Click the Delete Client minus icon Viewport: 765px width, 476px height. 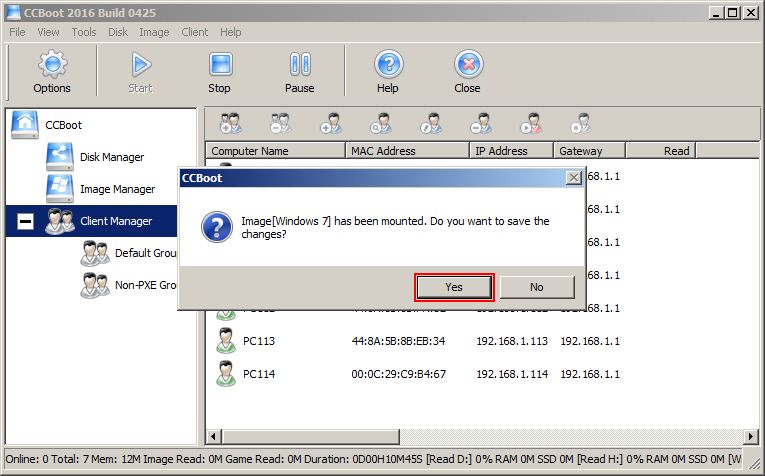point(481,123)
